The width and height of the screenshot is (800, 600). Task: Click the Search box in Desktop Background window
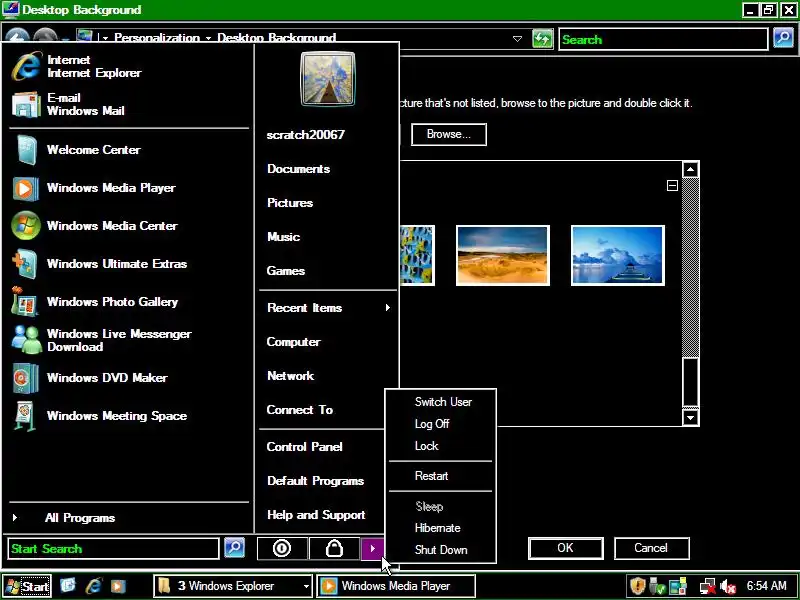tap(663, 39)
